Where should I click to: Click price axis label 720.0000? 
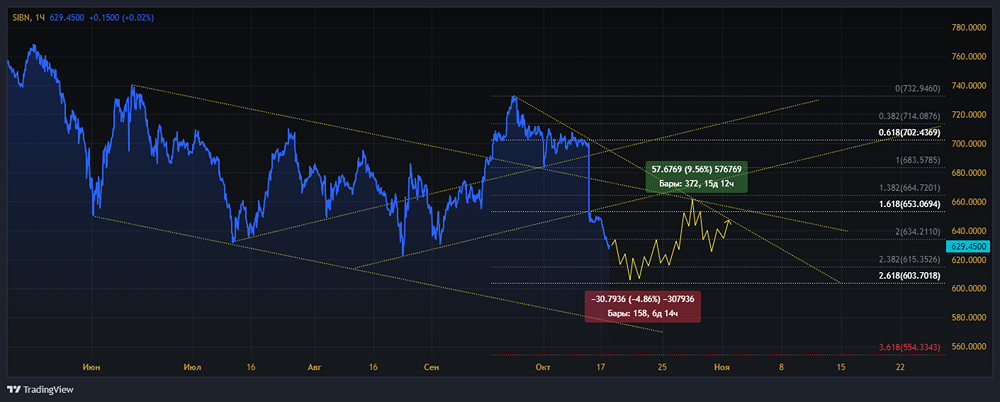pos(968,115)
